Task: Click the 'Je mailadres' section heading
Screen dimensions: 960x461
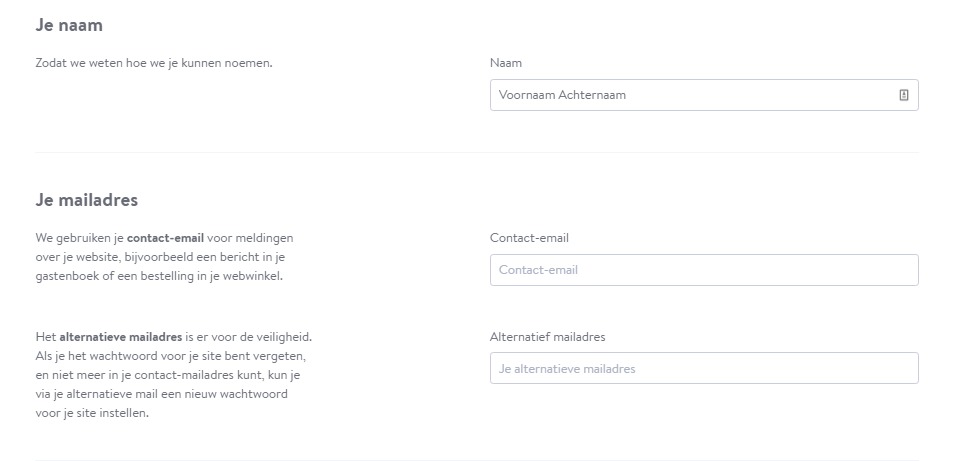Action: 86,200
